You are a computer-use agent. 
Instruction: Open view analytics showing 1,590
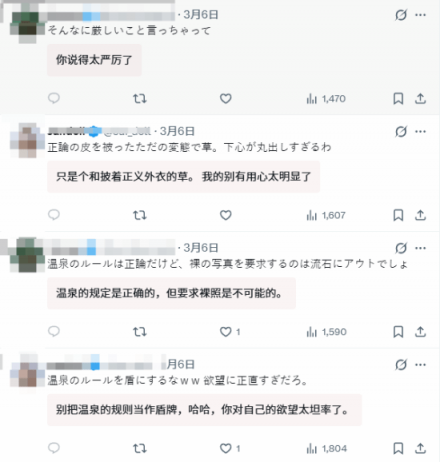[326, 332]
